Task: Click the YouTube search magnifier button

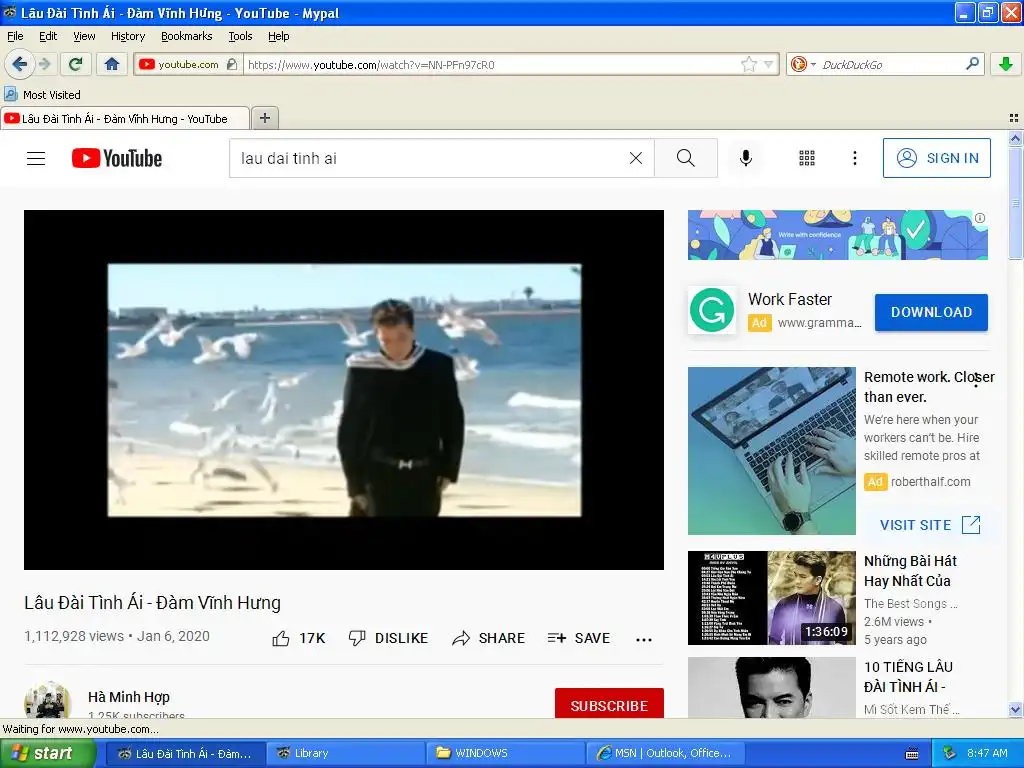Action: pos(686,158)
